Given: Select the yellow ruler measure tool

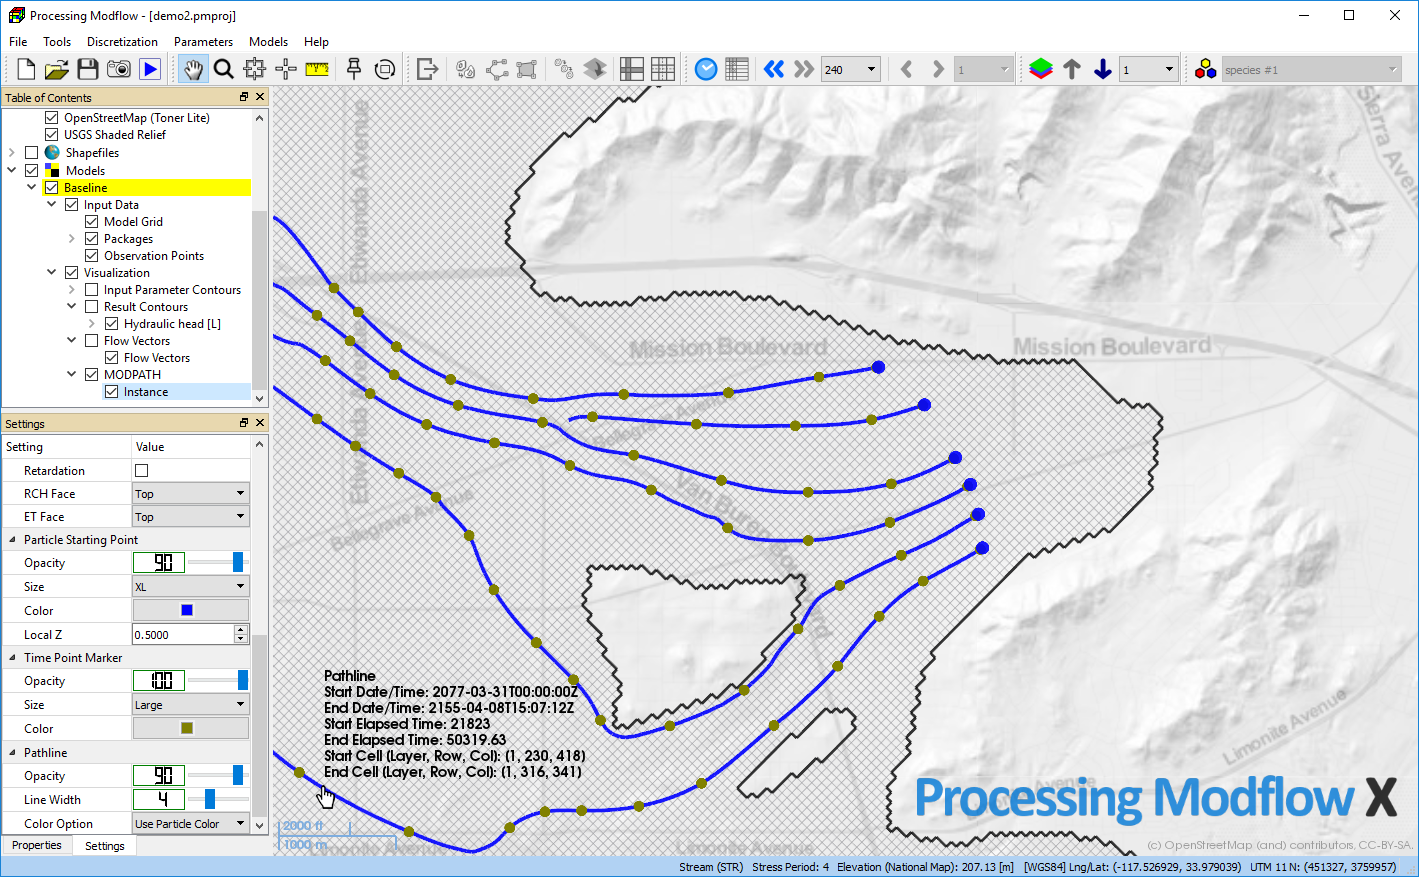Looking at the screenshot, I should pyautogui.click(x=317, y=69).
